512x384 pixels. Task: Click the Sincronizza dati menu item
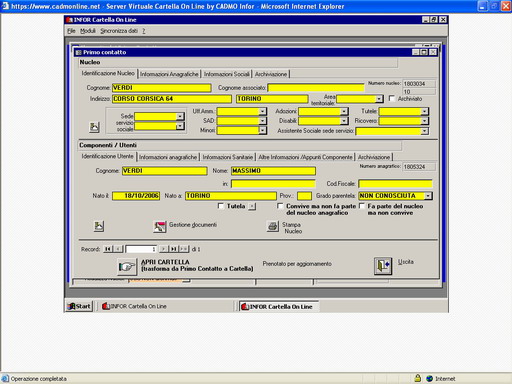click(x=119, y=31)
